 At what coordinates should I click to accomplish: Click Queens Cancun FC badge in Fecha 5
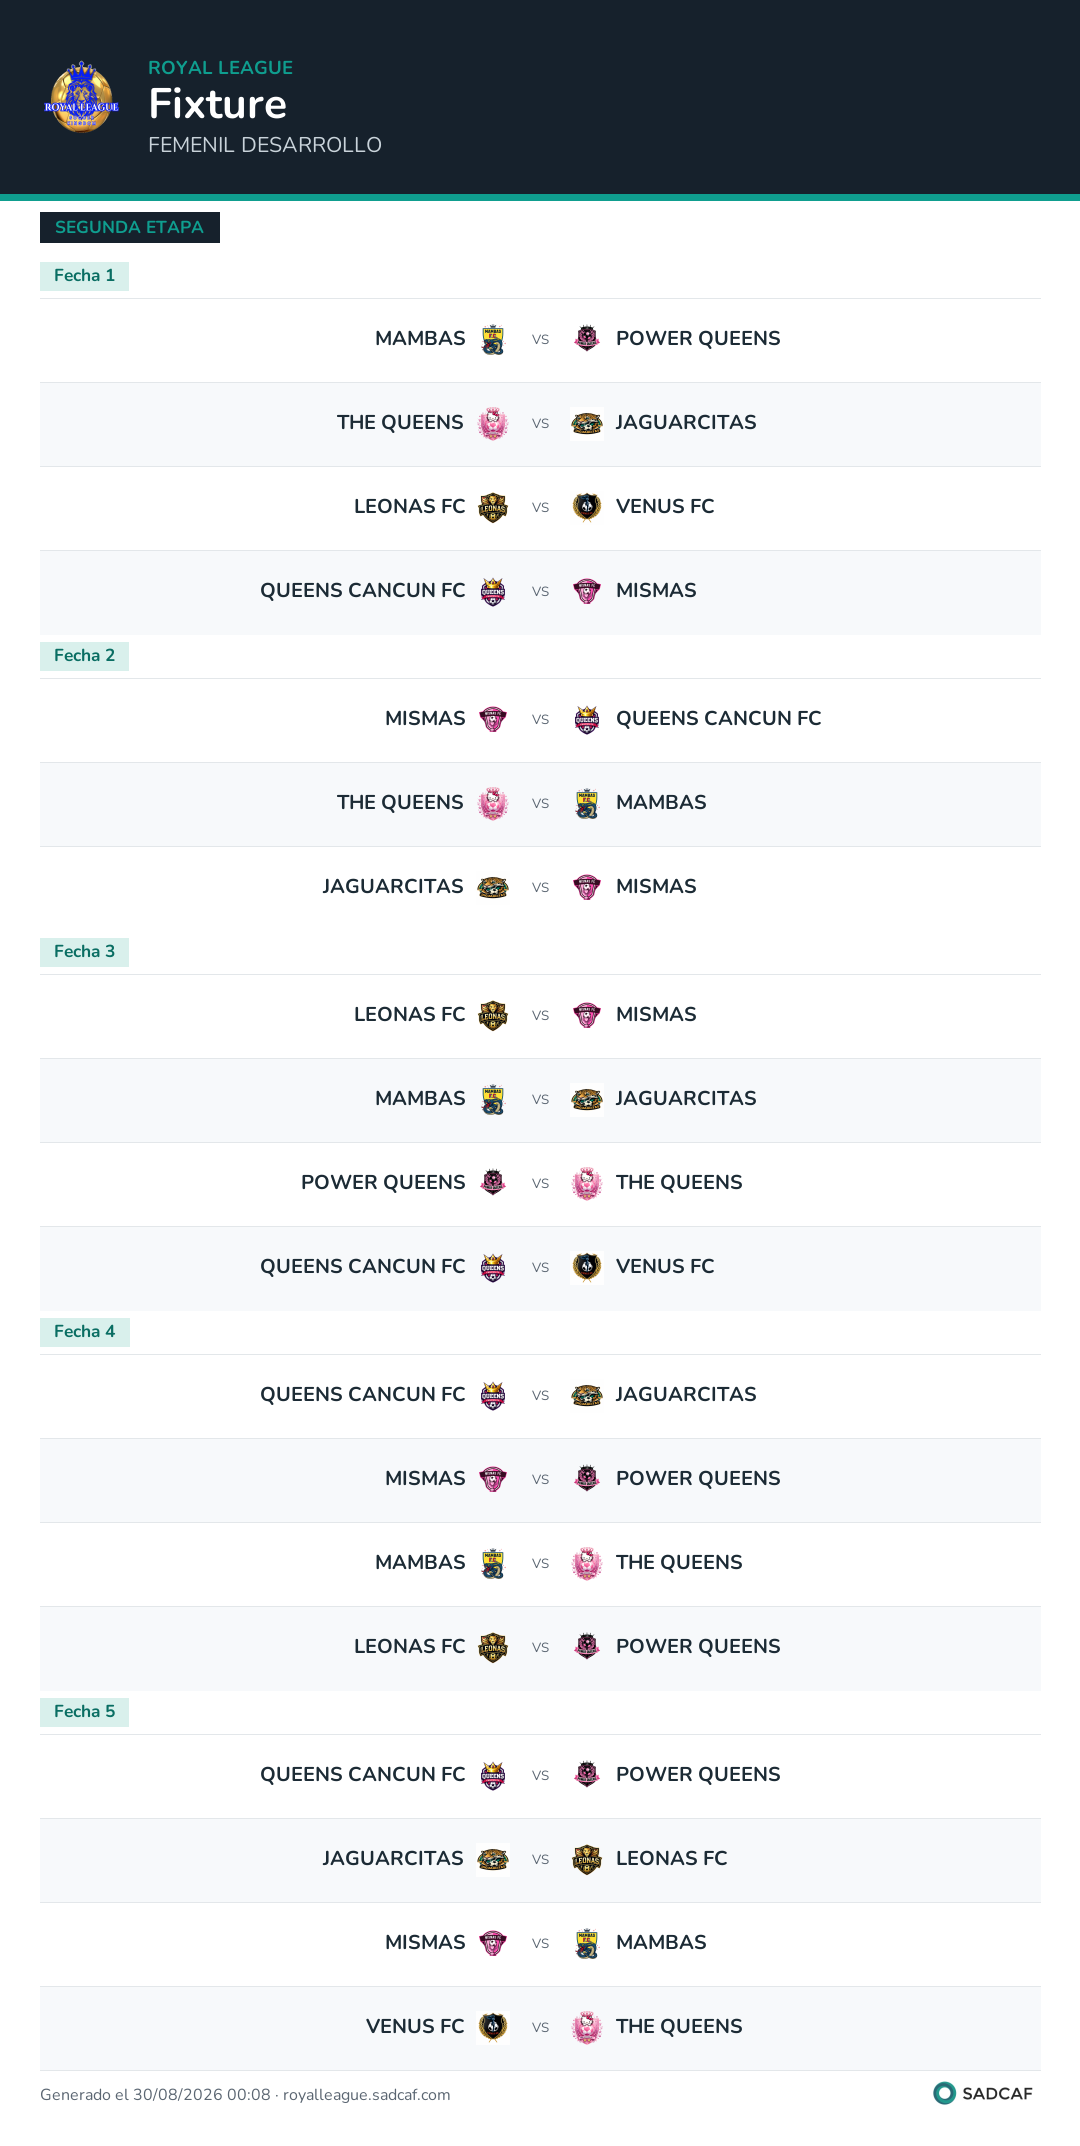click(x=493, y=1775)
